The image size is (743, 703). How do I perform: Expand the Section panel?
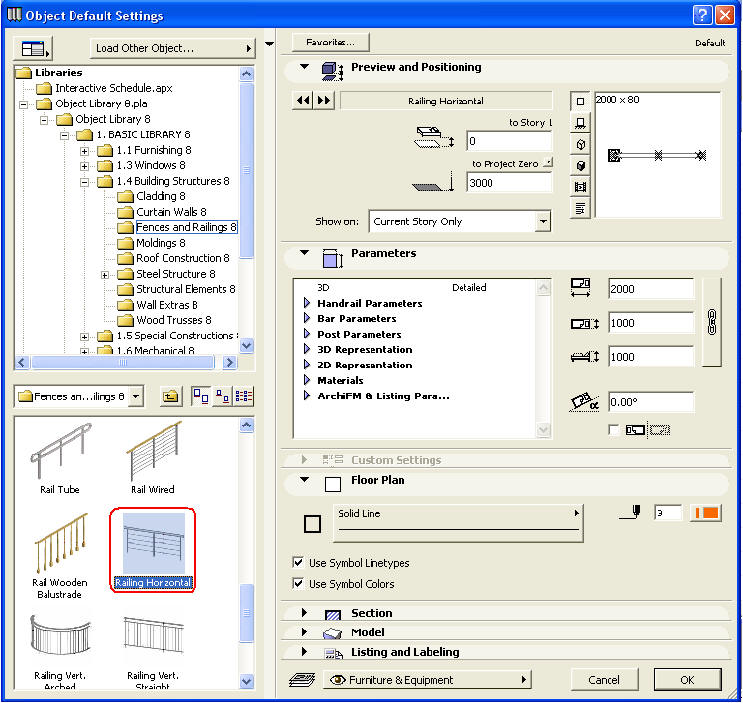(x=305, y=613)
